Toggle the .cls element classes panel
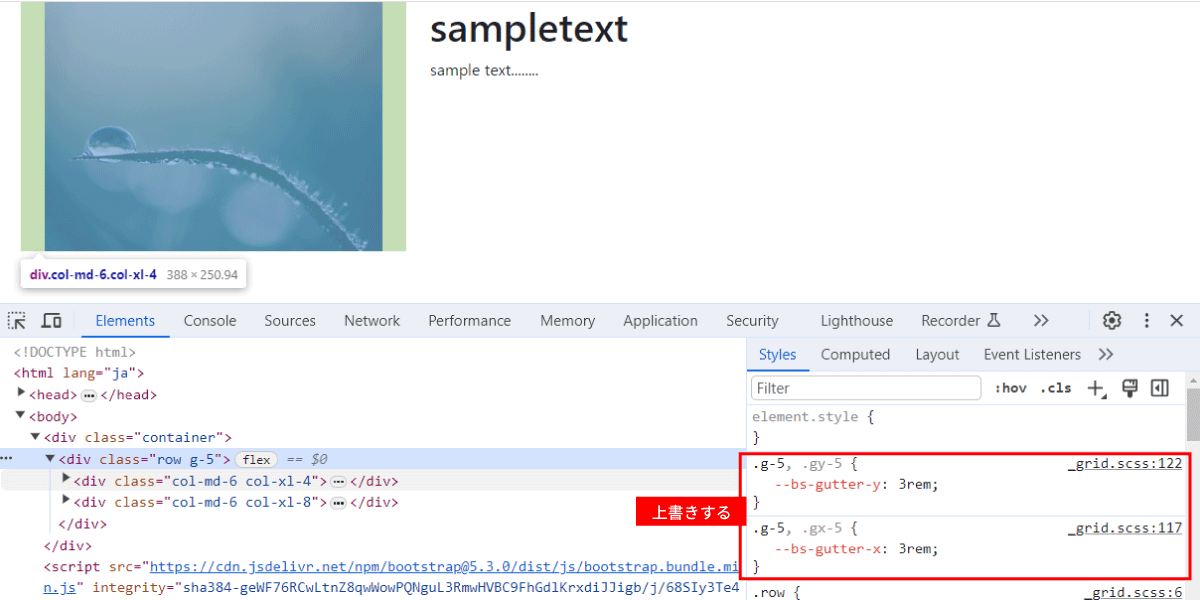 coord(1055,388)
